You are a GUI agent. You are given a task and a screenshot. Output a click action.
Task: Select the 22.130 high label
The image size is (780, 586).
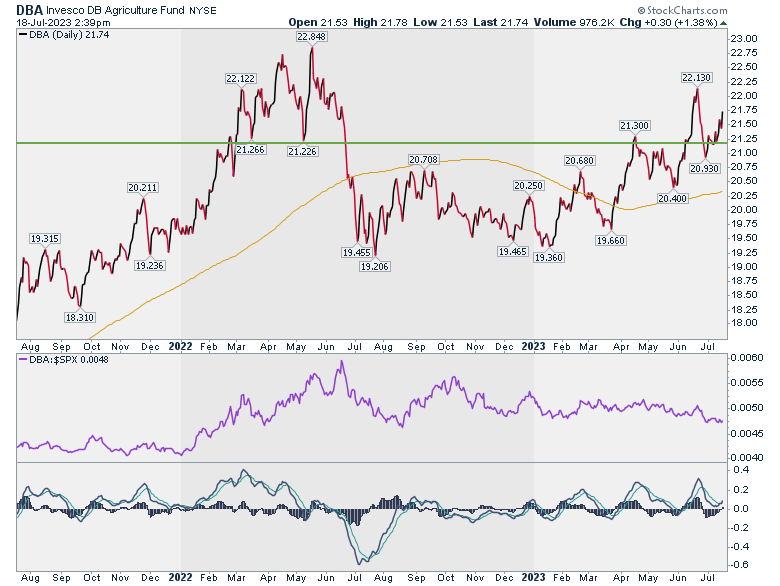tap(696, 78)
